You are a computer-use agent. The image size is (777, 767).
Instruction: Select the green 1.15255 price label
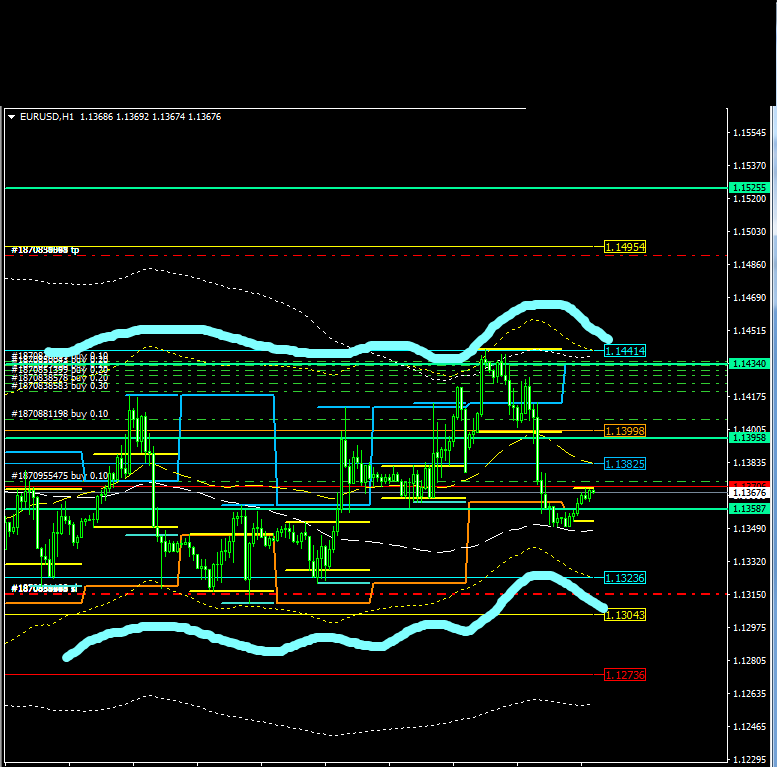point(749,188)
